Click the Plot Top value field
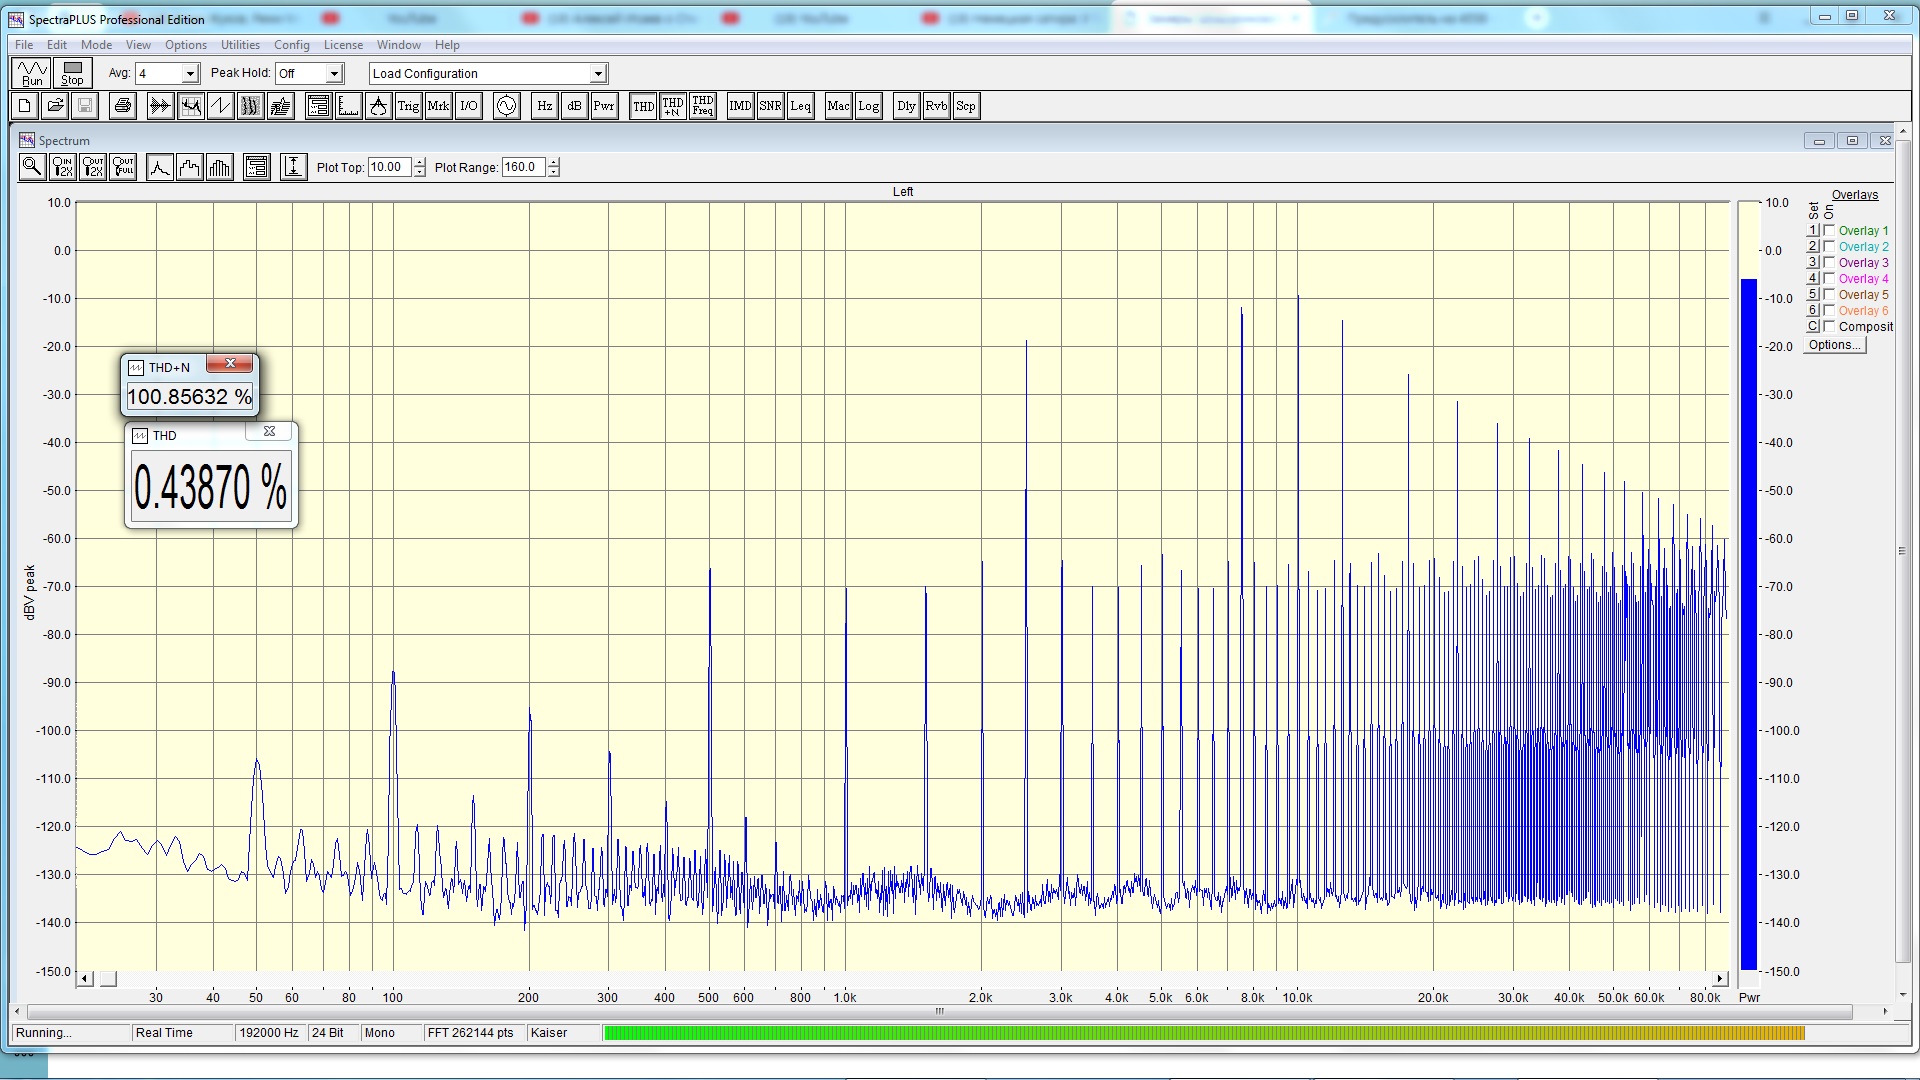1920x1080 pixels. [x=389, y=167]
